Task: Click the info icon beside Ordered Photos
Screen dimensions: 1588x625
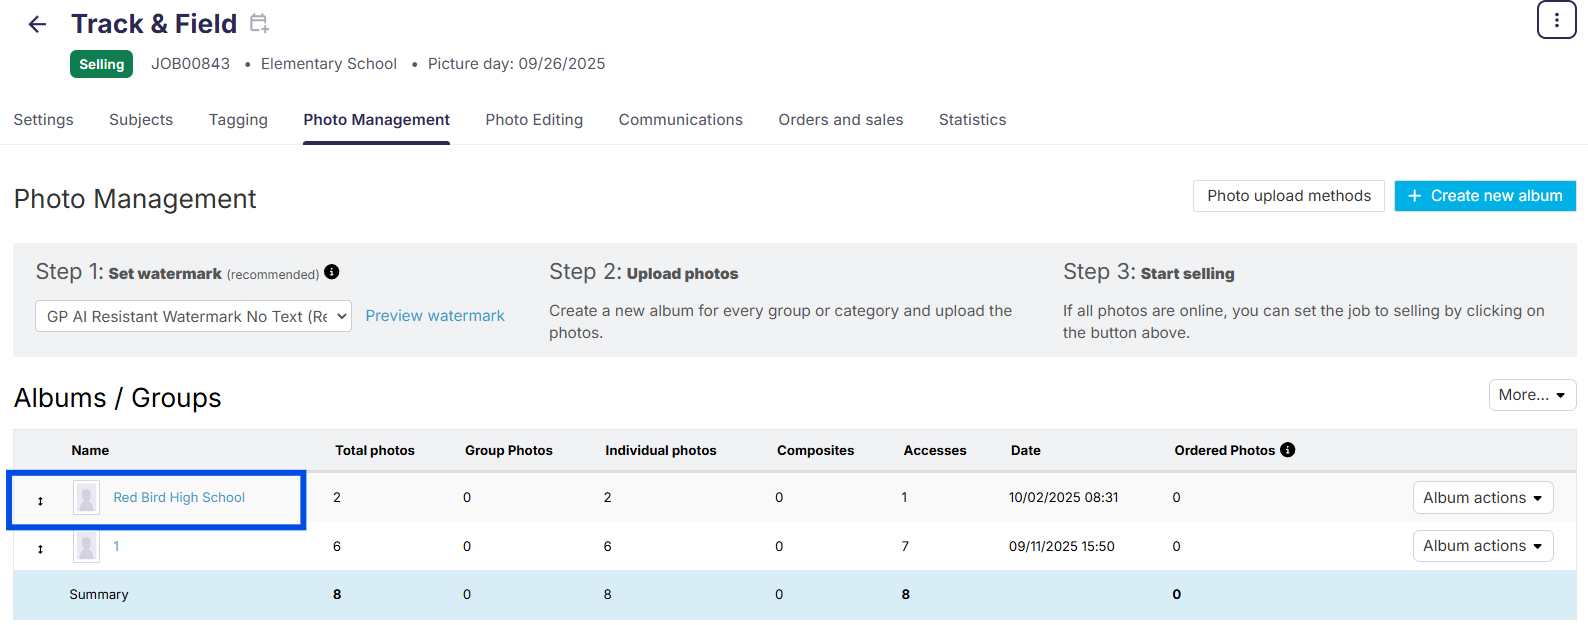Action: click(1288, 450)
